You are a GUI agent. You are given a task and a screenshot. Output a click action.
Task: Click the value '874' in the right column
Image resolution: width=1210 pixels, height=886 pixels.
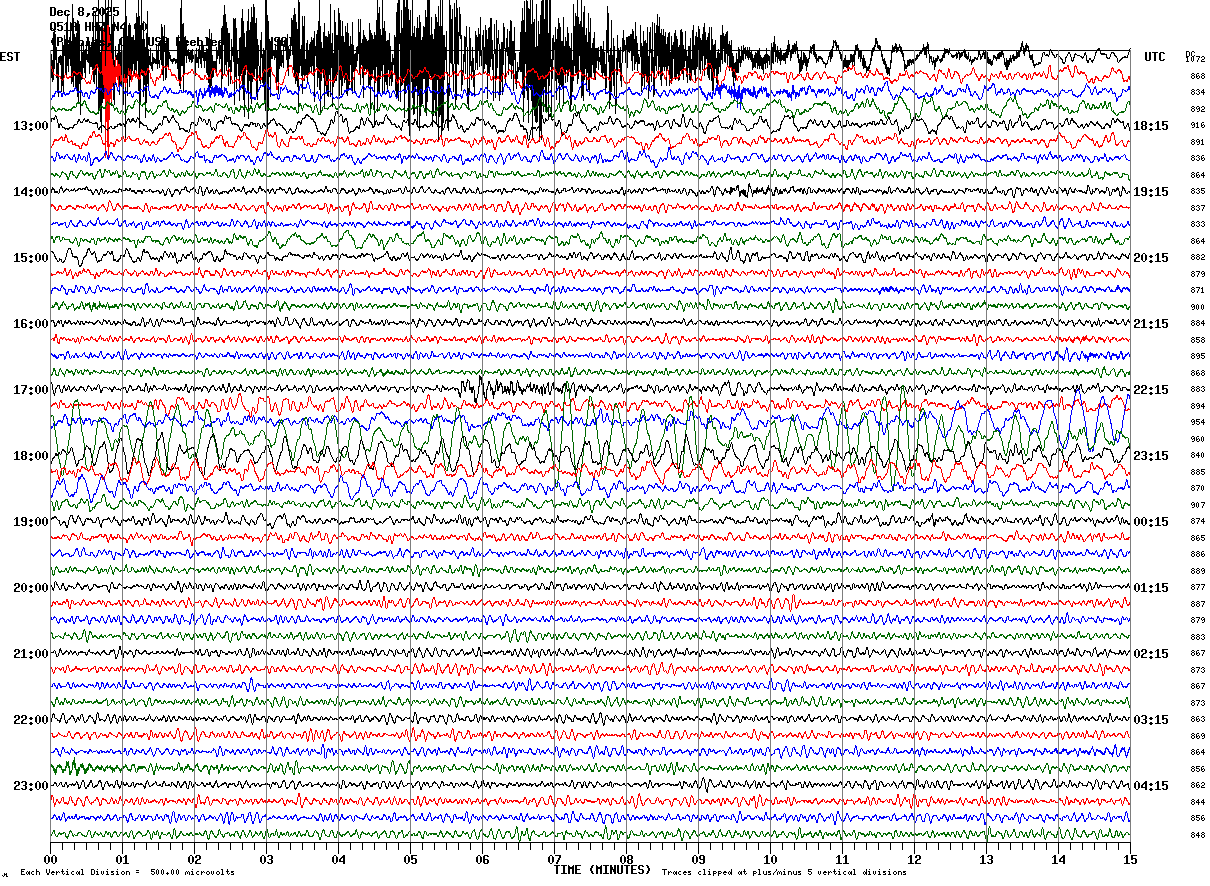pyautogui.click(x=1197, y=522)
